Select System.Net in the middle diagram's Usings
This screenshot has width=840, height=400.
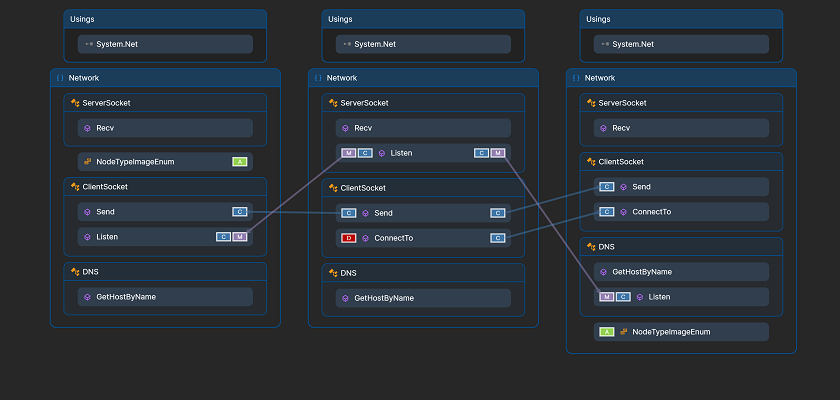point(375,44)
